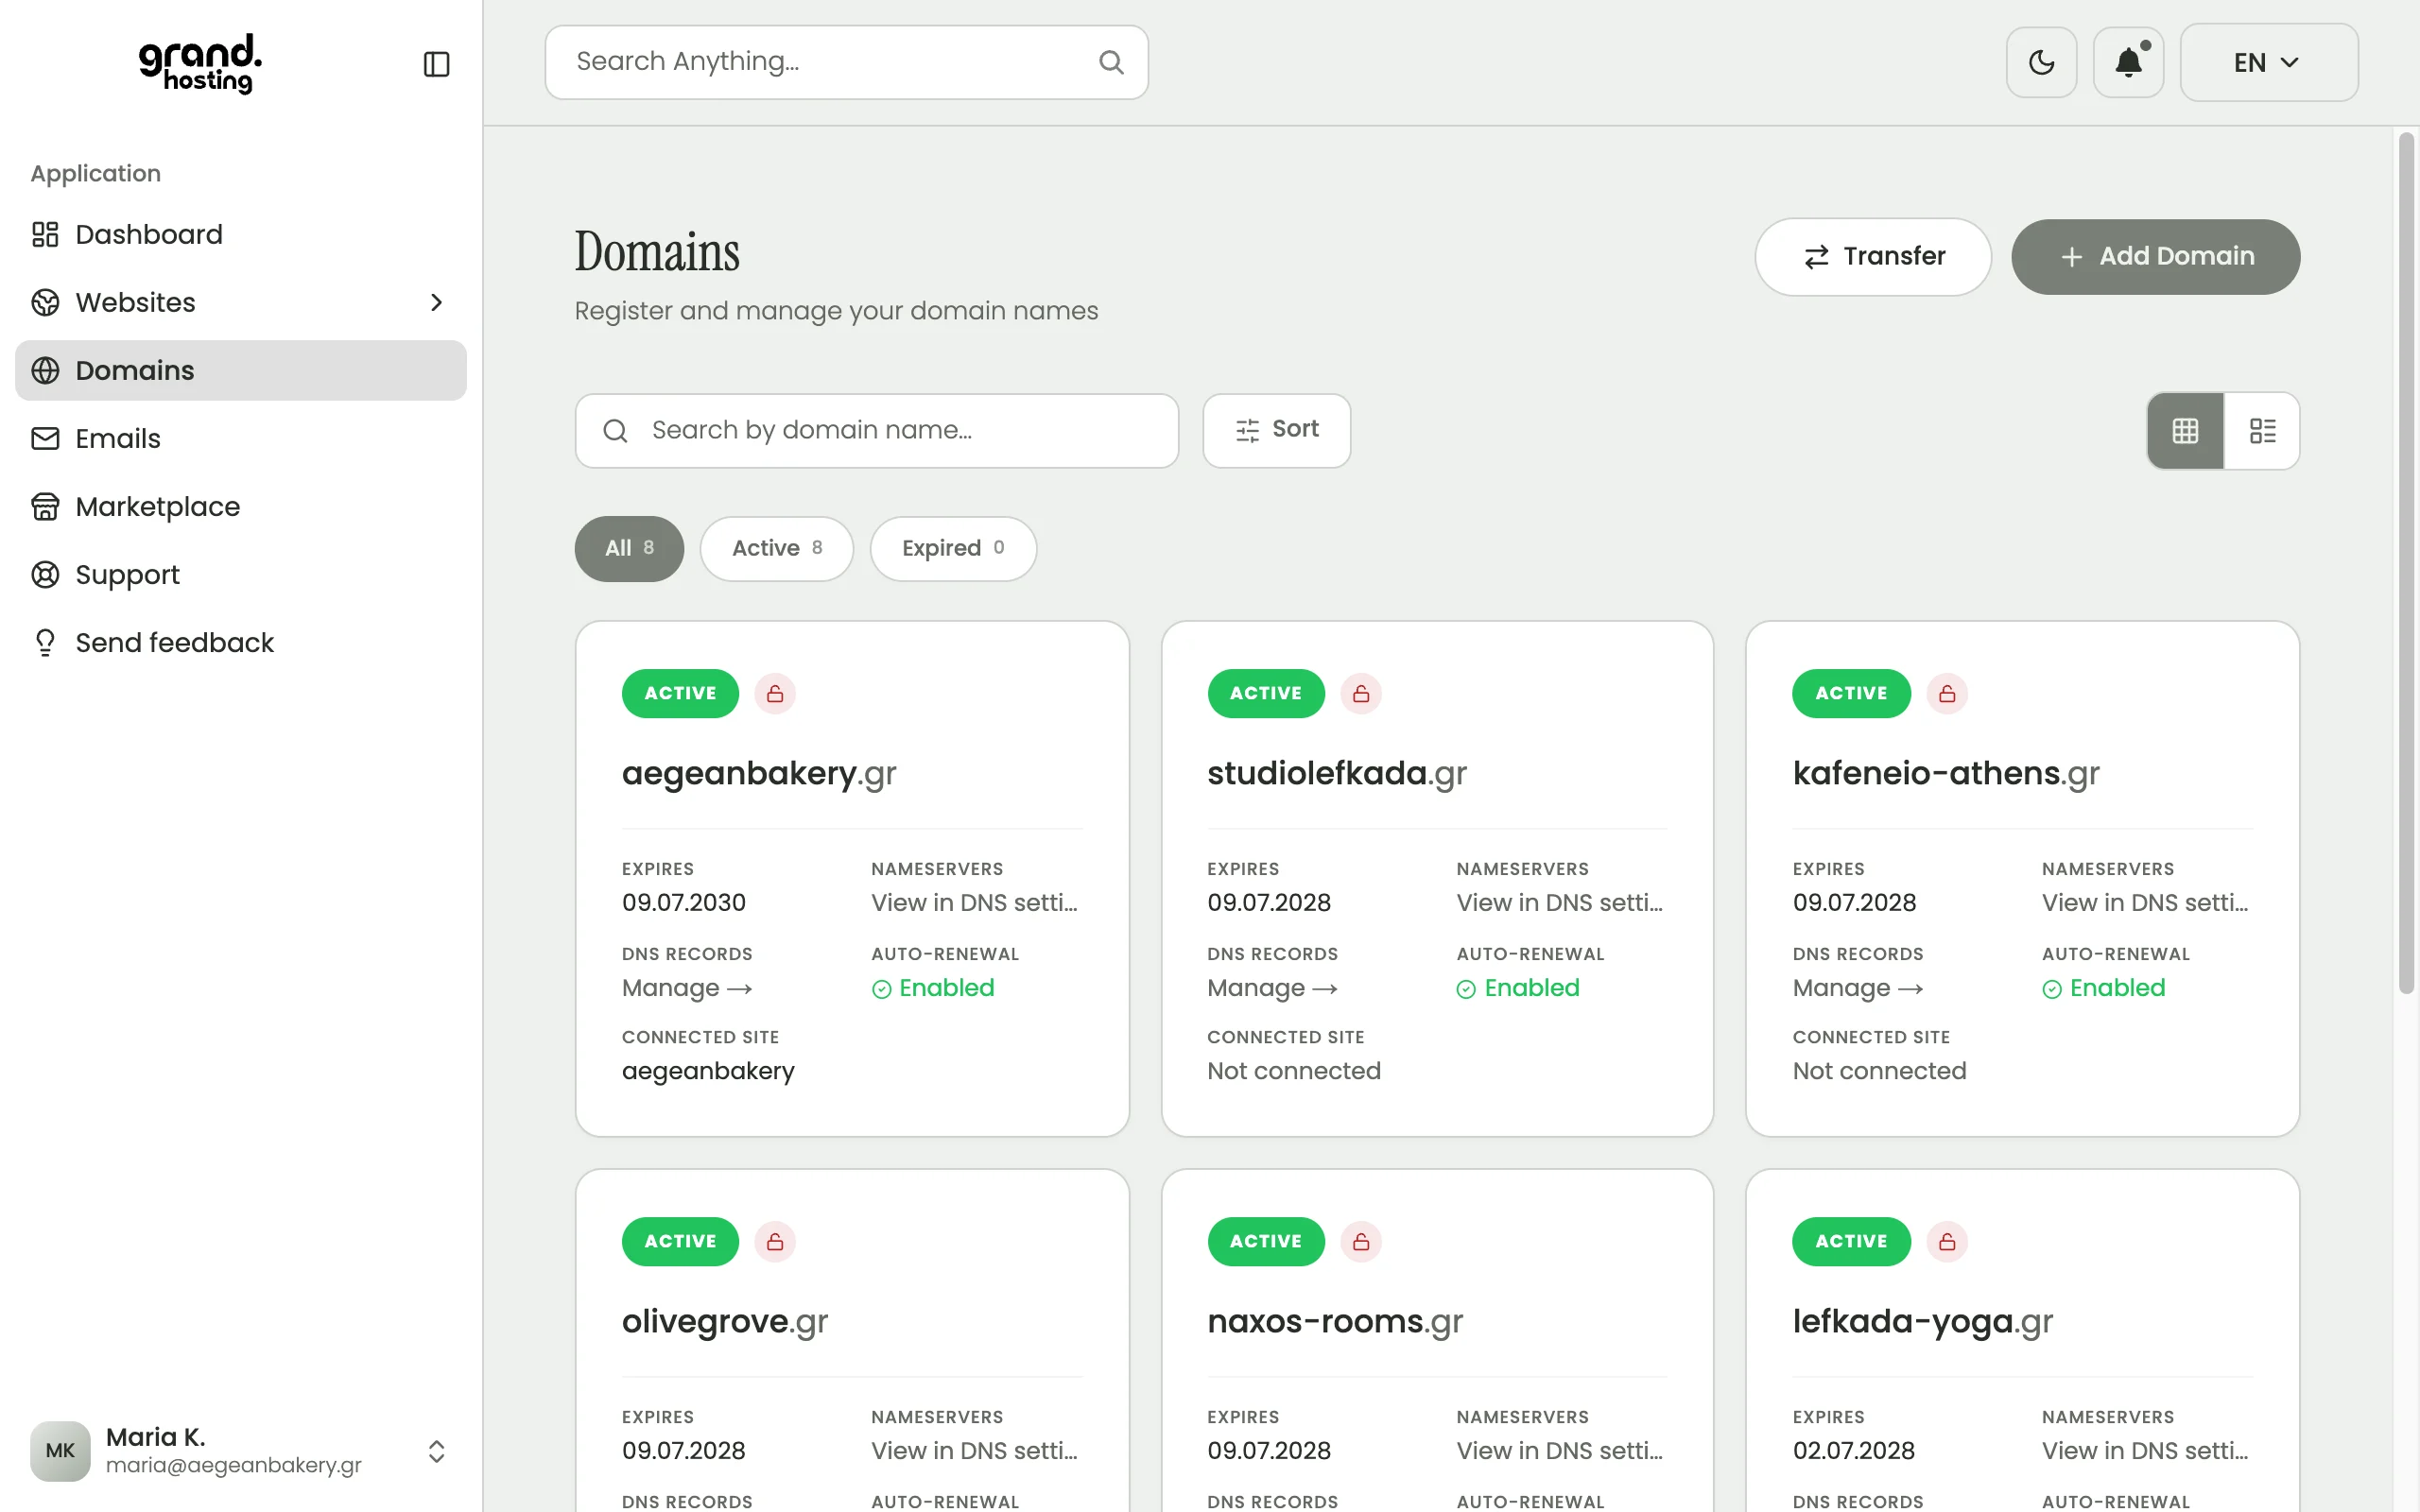Focus the Search Anything field

(x=846, y=62)
